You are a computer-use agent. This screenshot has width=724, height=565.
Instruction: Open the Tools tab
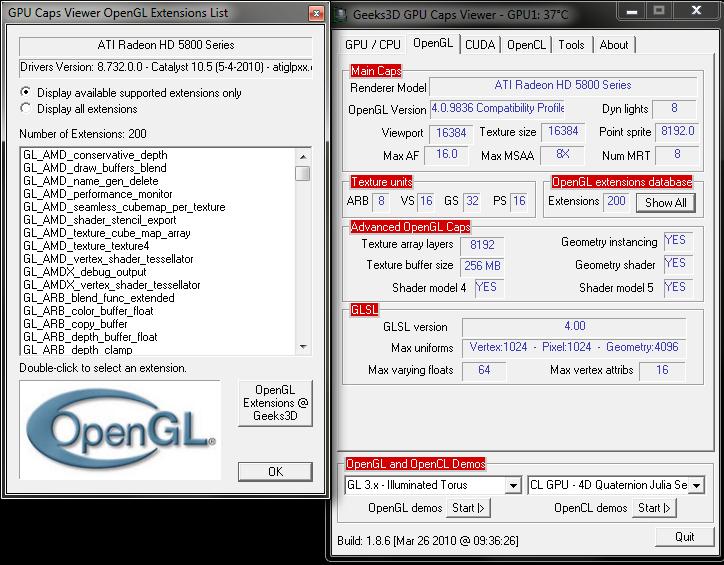tap(571, 45)
